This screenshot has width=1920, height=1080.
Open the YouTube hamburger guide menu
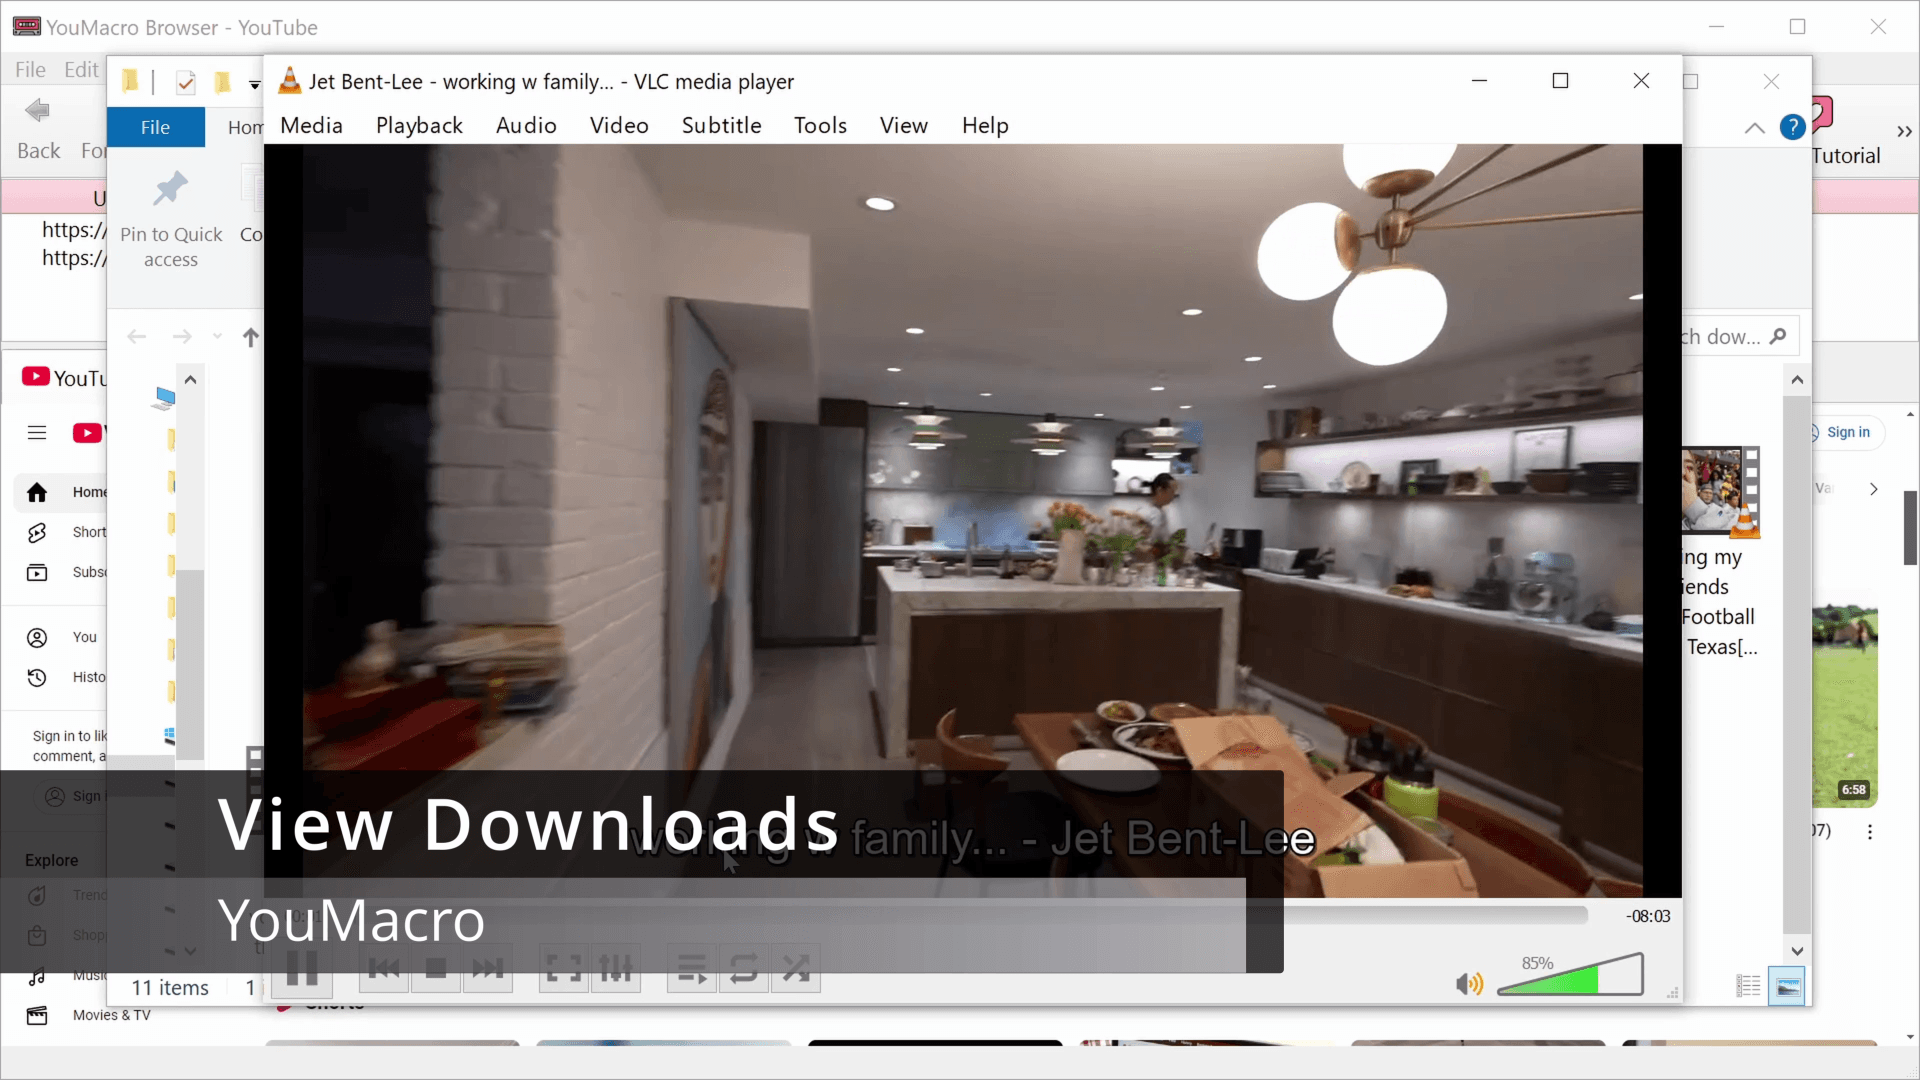pyautogui.click(x=37, y=433)
